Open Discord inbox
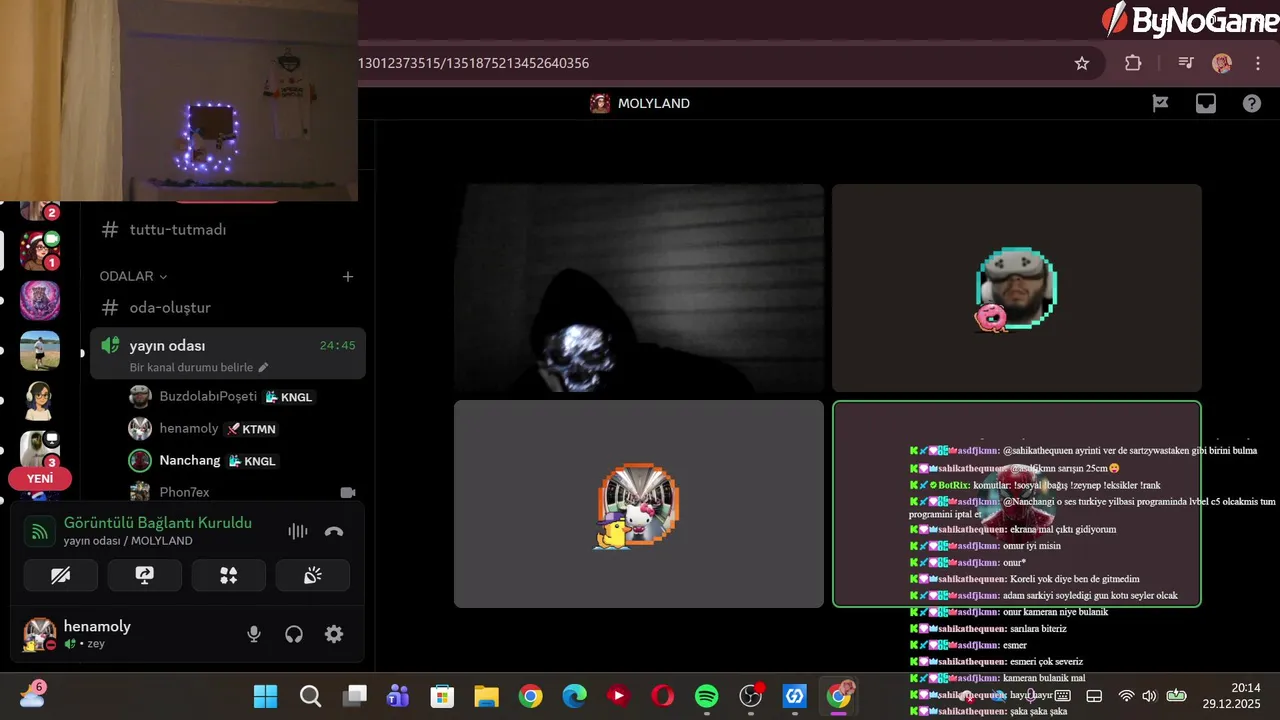The image size is (1280, 720). 1206,103
